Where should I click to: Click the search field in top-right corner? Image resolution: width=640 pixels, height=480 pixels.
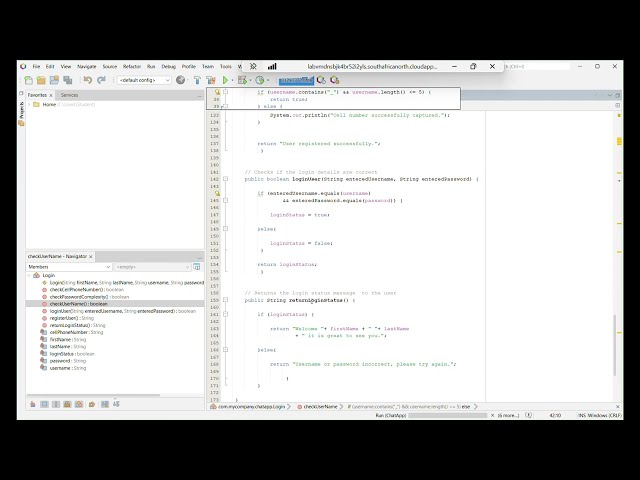coord(537,66)
